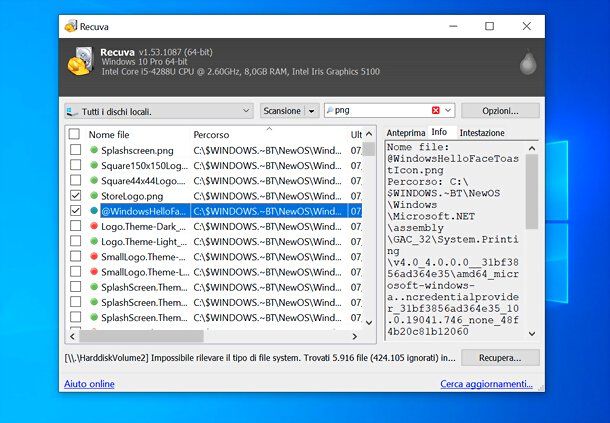Check the Square44x44Logo checkbox
The height and width of the screenshot is (423, 610).
point(75,180)
